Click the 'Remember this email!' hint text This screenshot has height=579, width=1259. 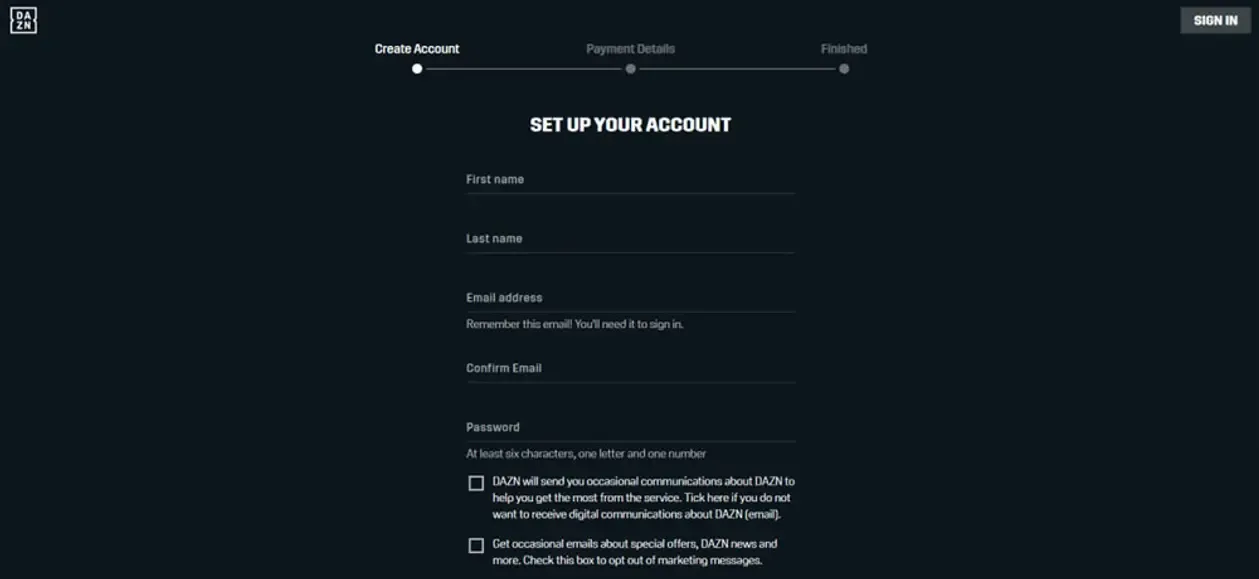574,324
